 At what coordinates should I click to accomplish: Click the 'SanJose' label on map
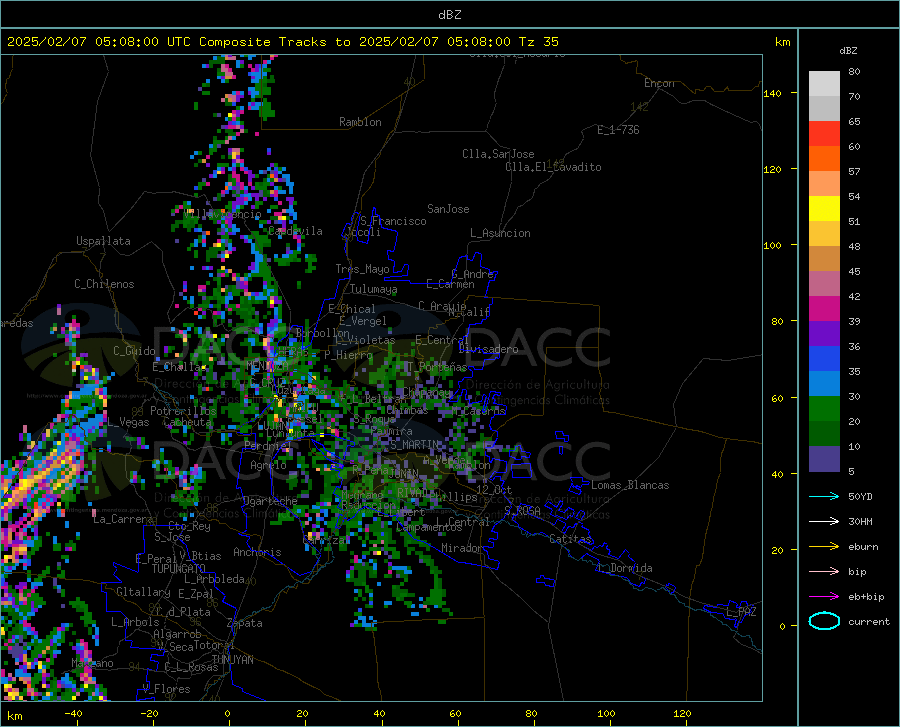448,209
